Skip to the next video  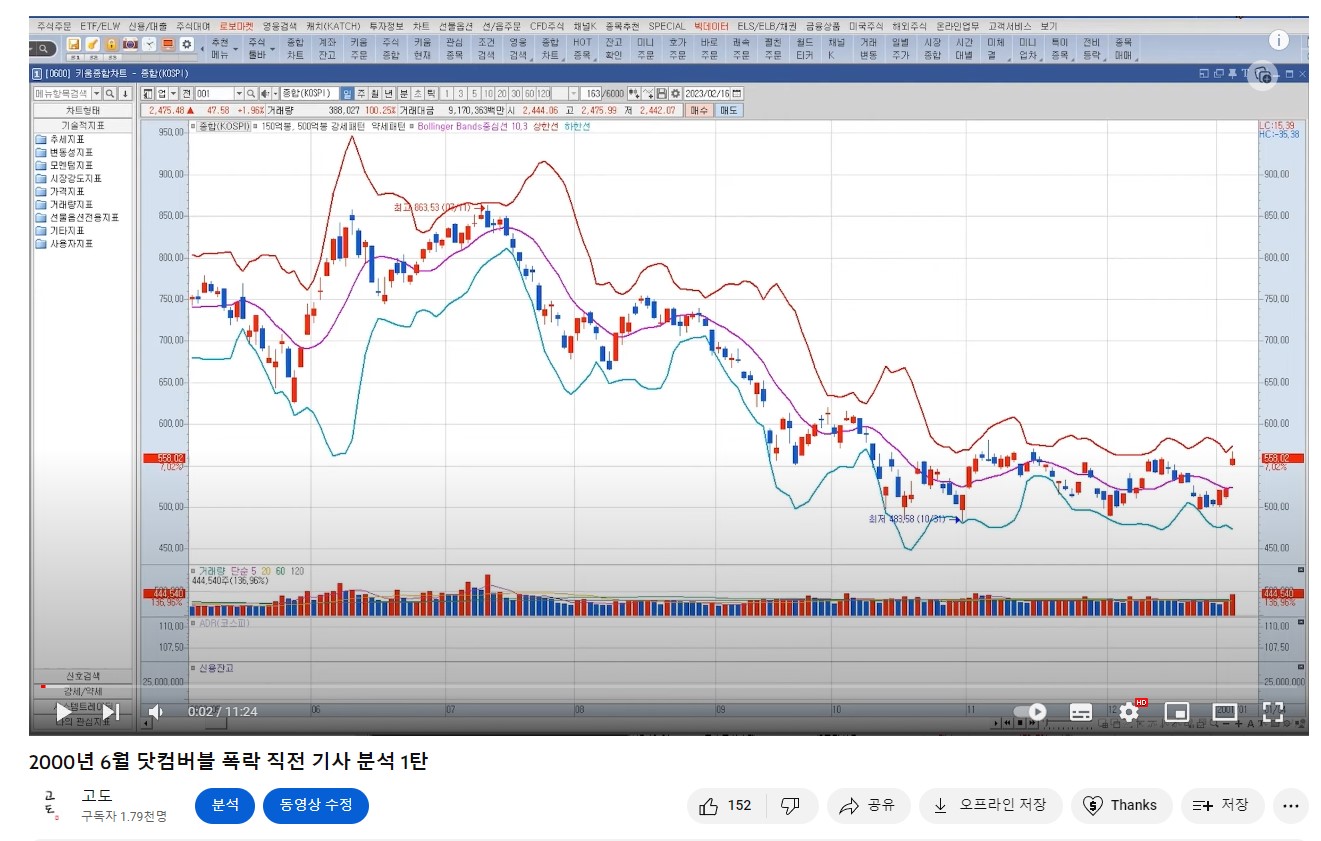111,712
